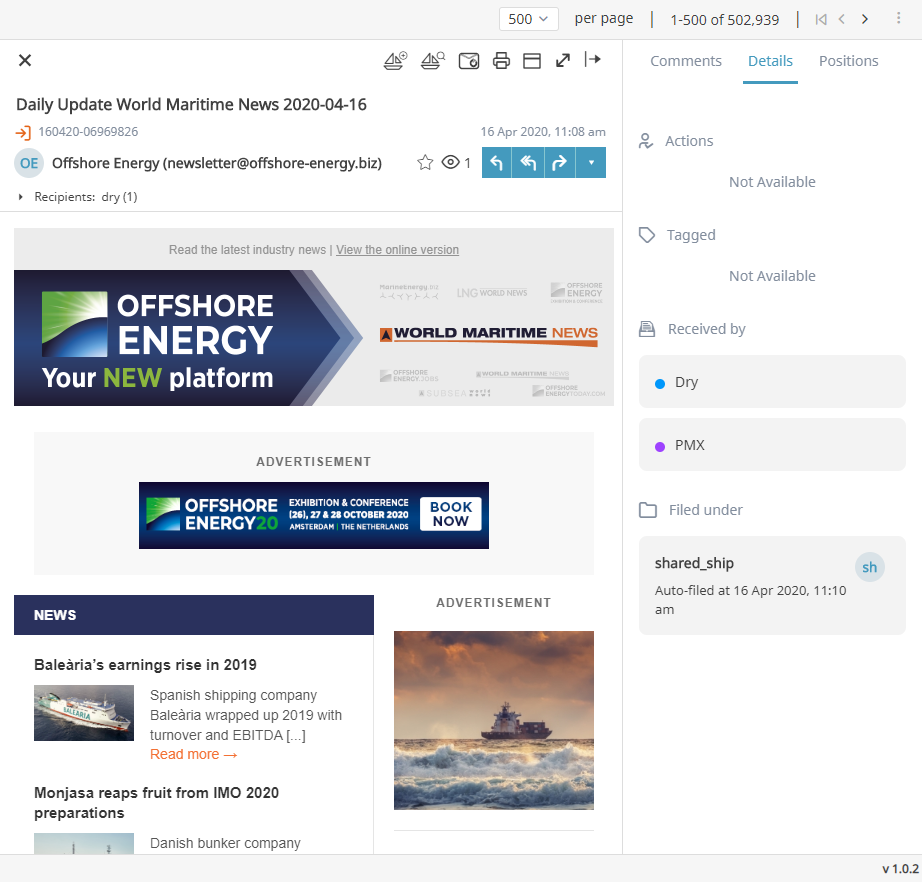
Task: Click the Actions person icon
Action: pyautogui.click(x=646, y=141)
